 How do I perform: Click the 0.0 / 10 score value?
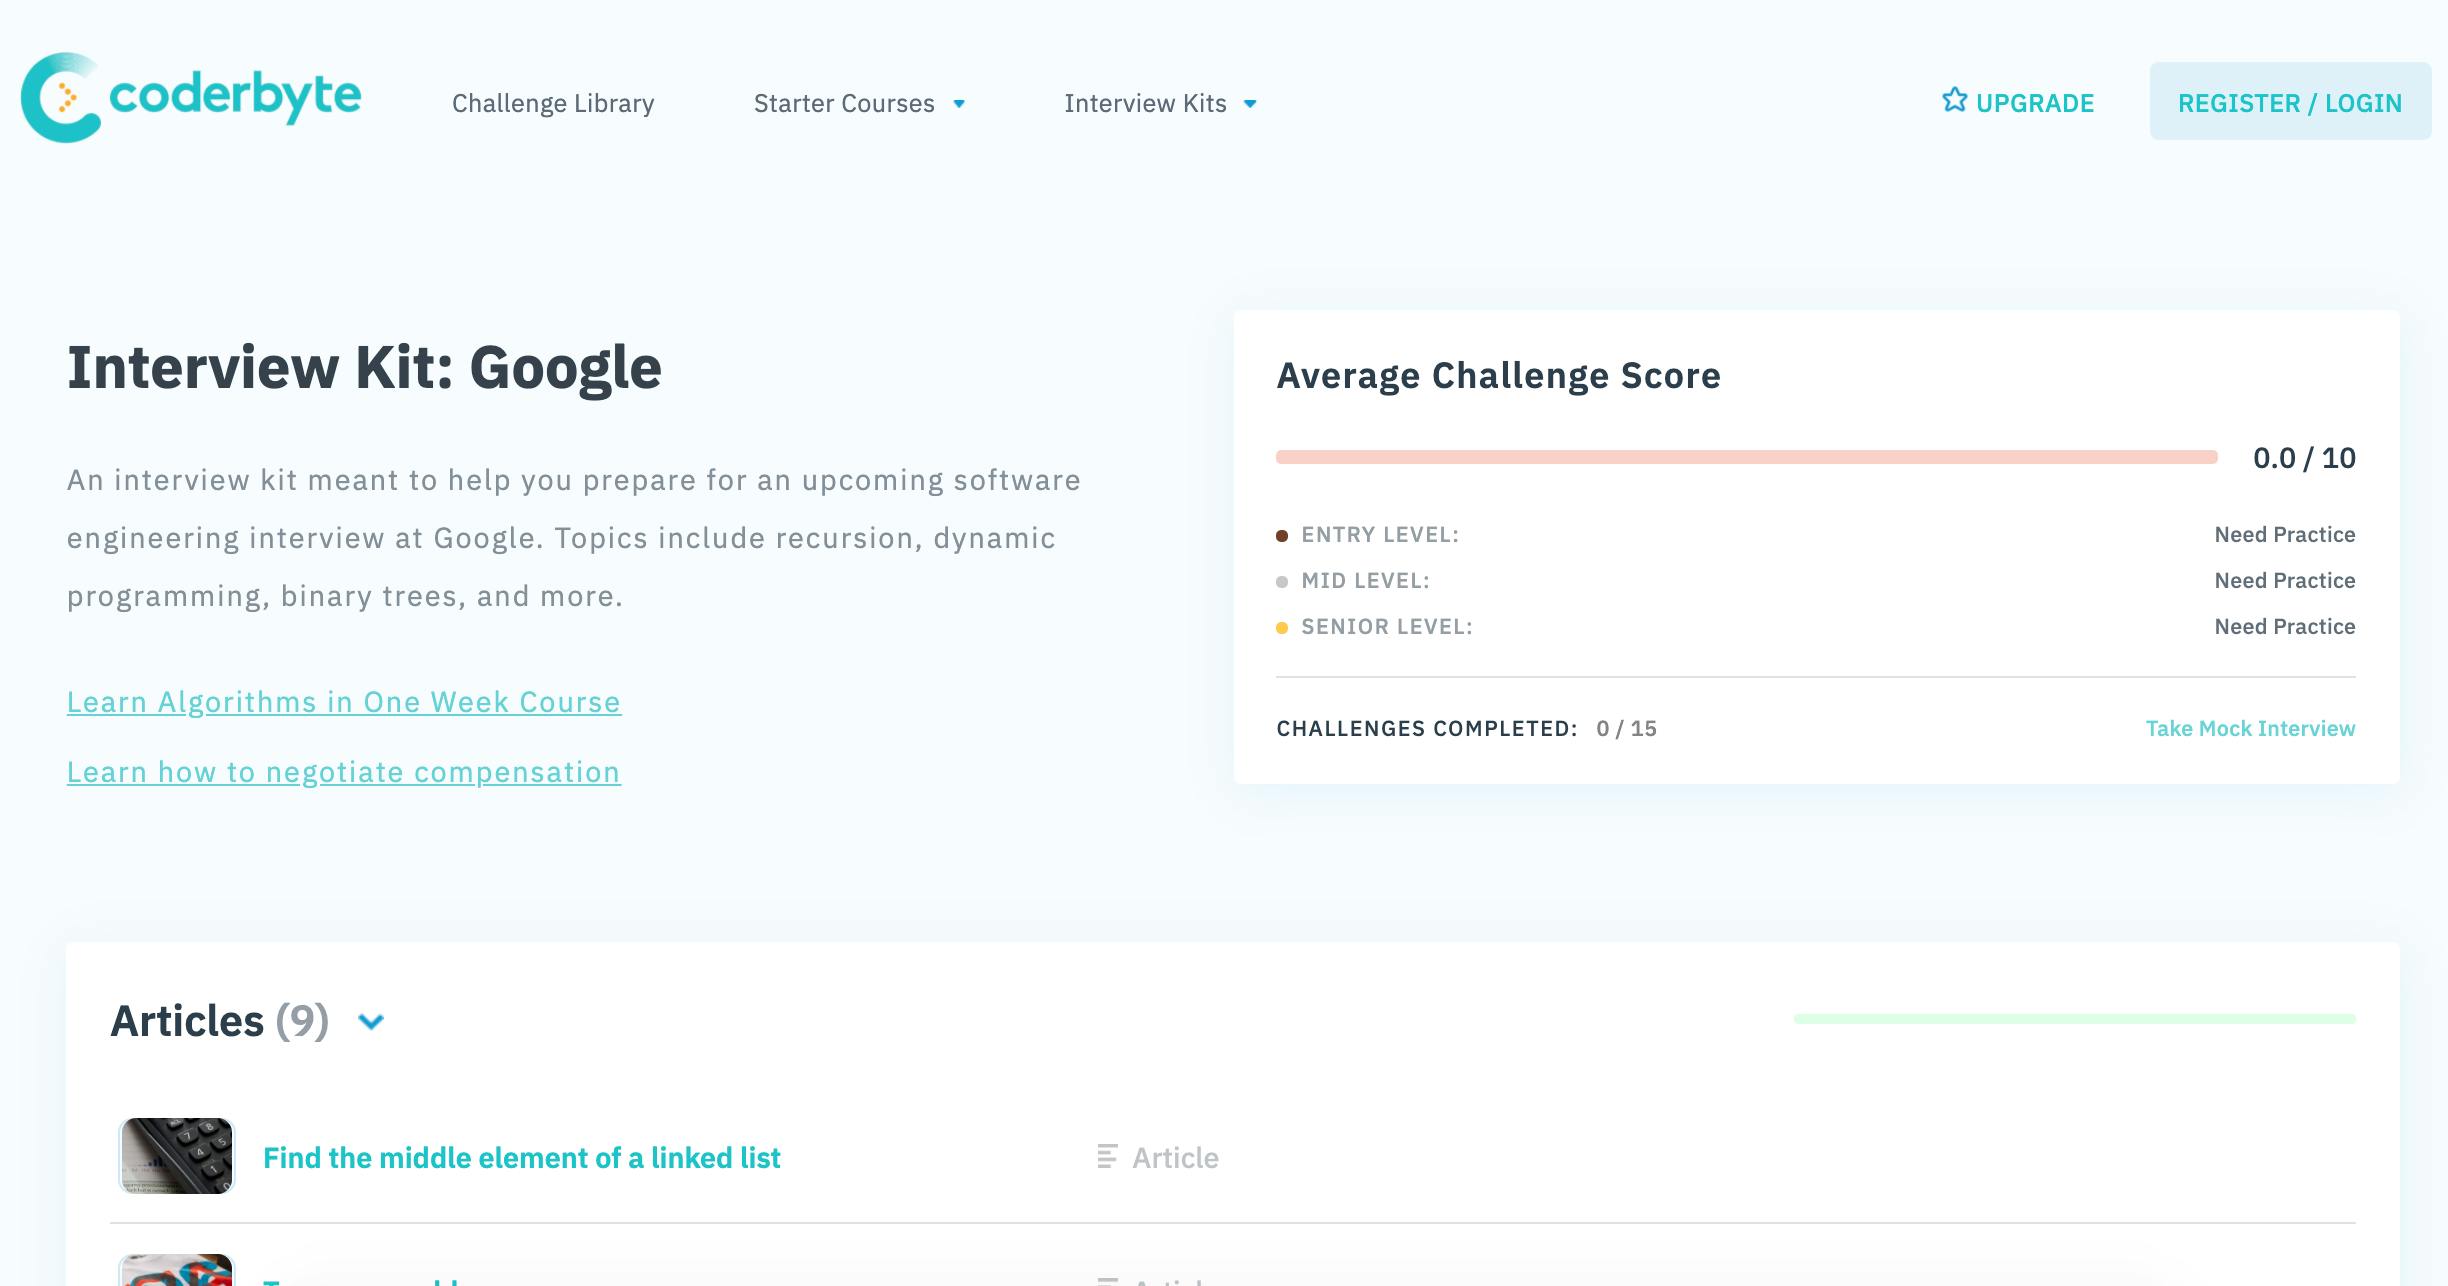tap(2304, 458)
